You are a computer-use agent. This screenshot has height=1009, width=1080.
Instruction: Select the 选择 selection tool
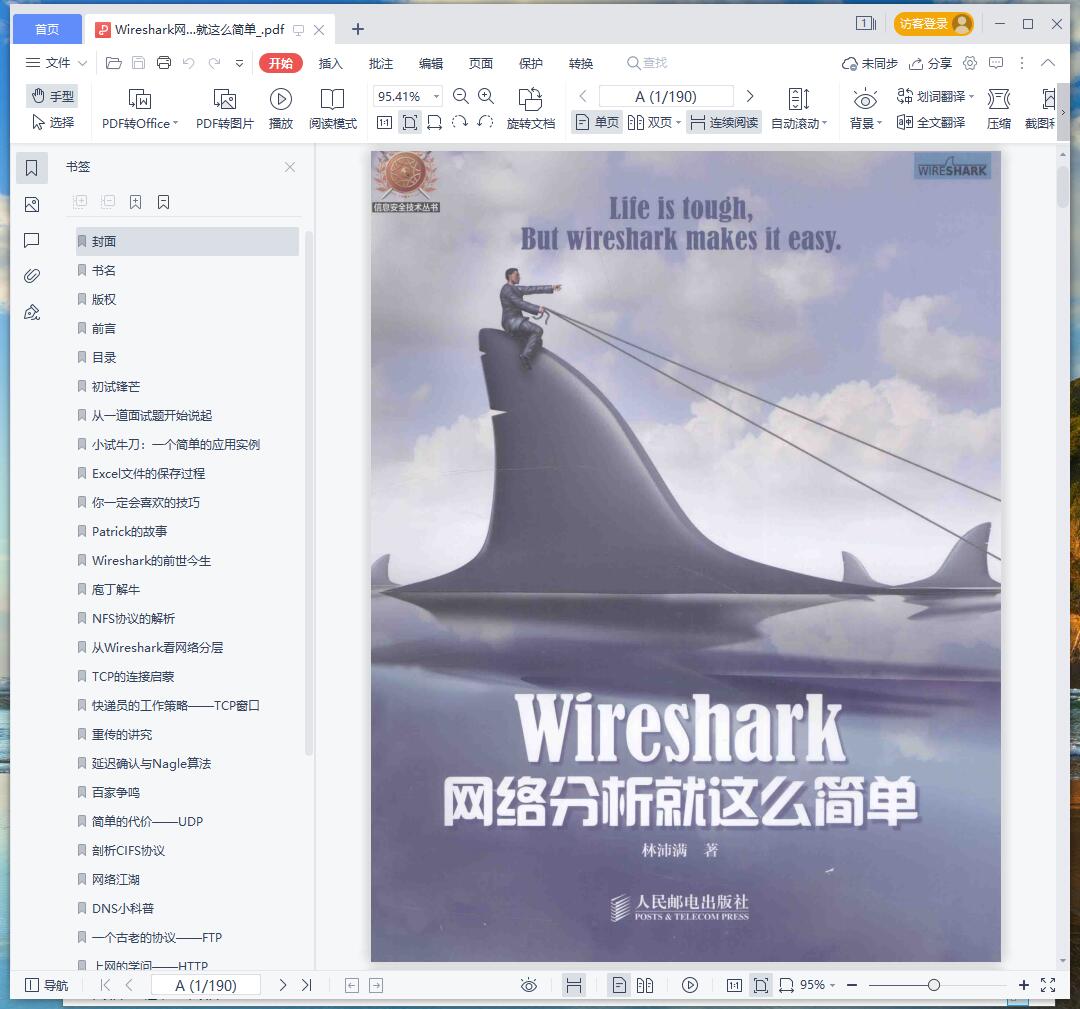[53, 122]
